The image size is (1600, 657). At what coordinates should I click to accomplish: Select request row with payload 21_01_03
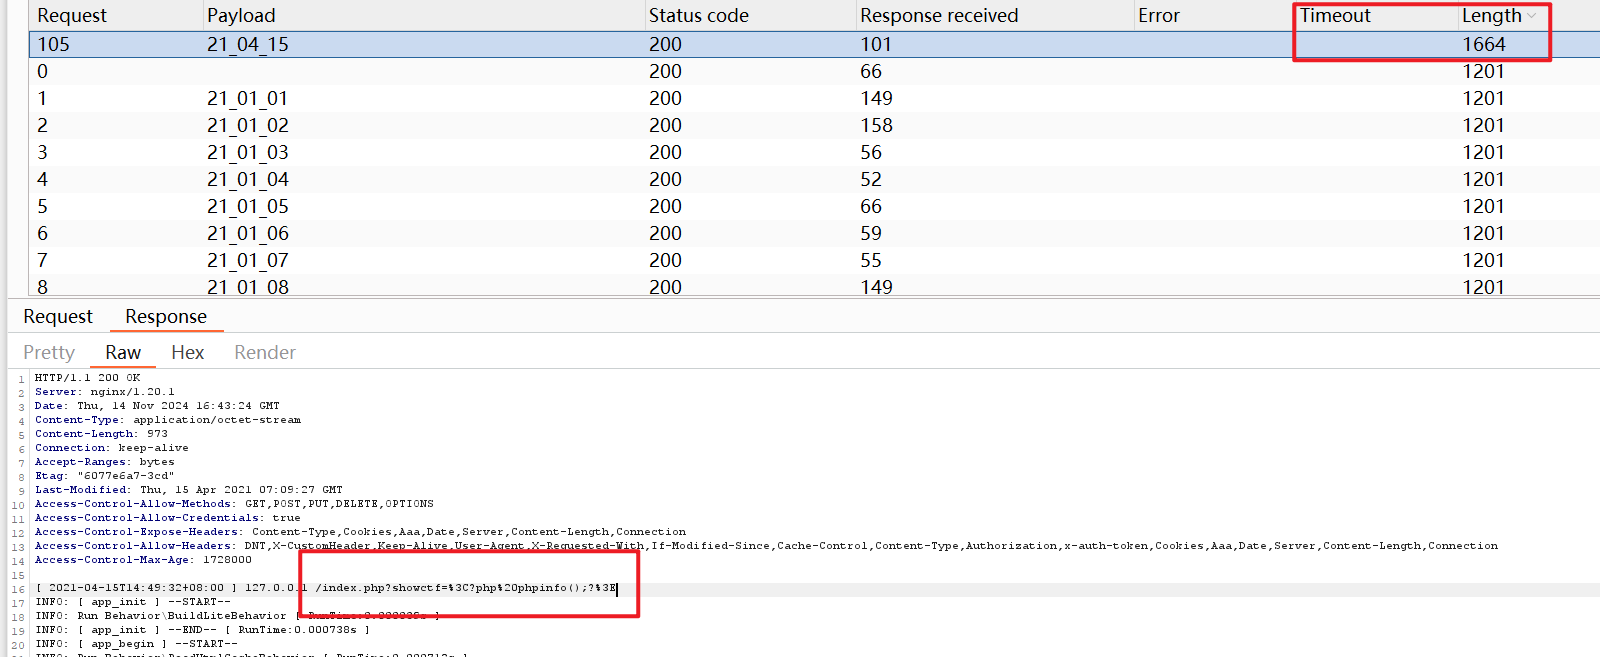tap(248, 153)
